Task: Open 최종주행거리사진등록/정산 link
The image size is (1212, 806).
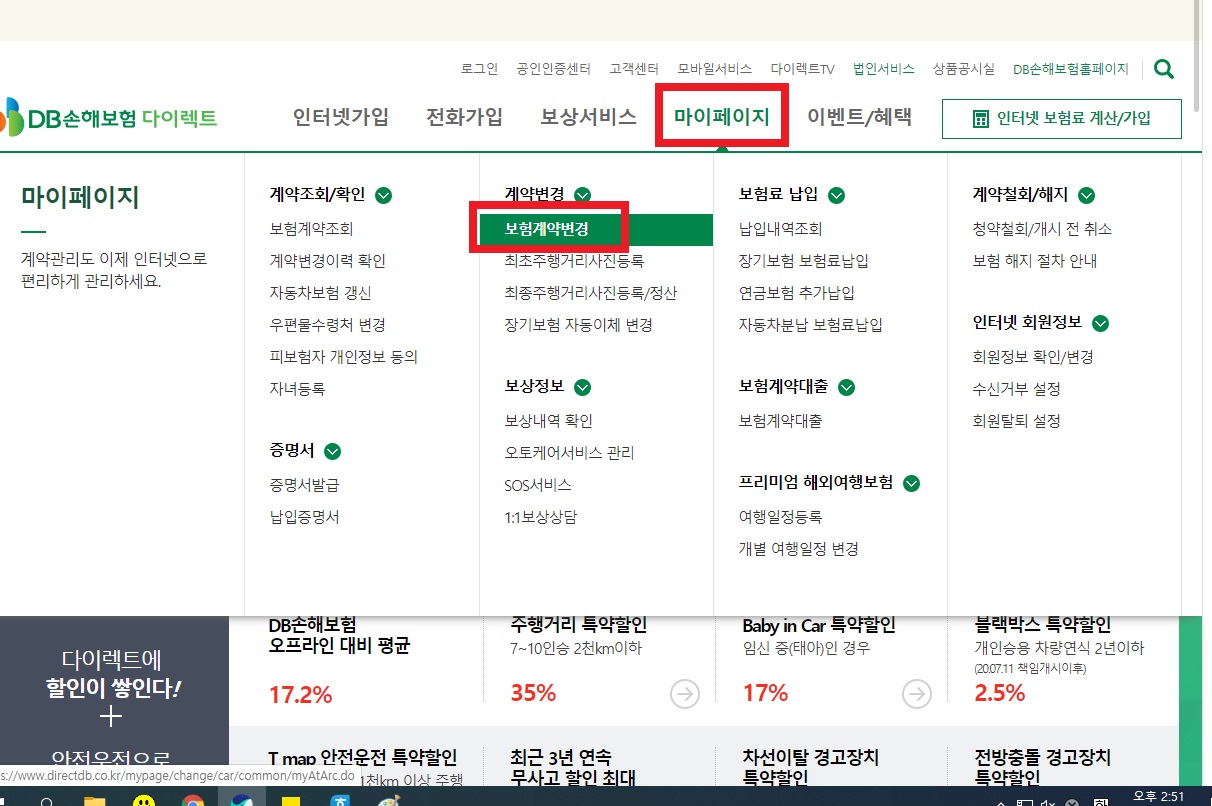Action: (x=591, y=293)
